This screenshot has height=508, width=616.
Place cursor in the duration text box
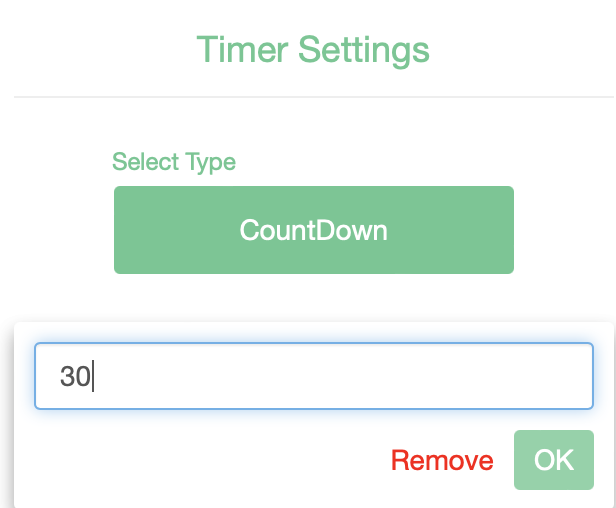click(313, 376)
